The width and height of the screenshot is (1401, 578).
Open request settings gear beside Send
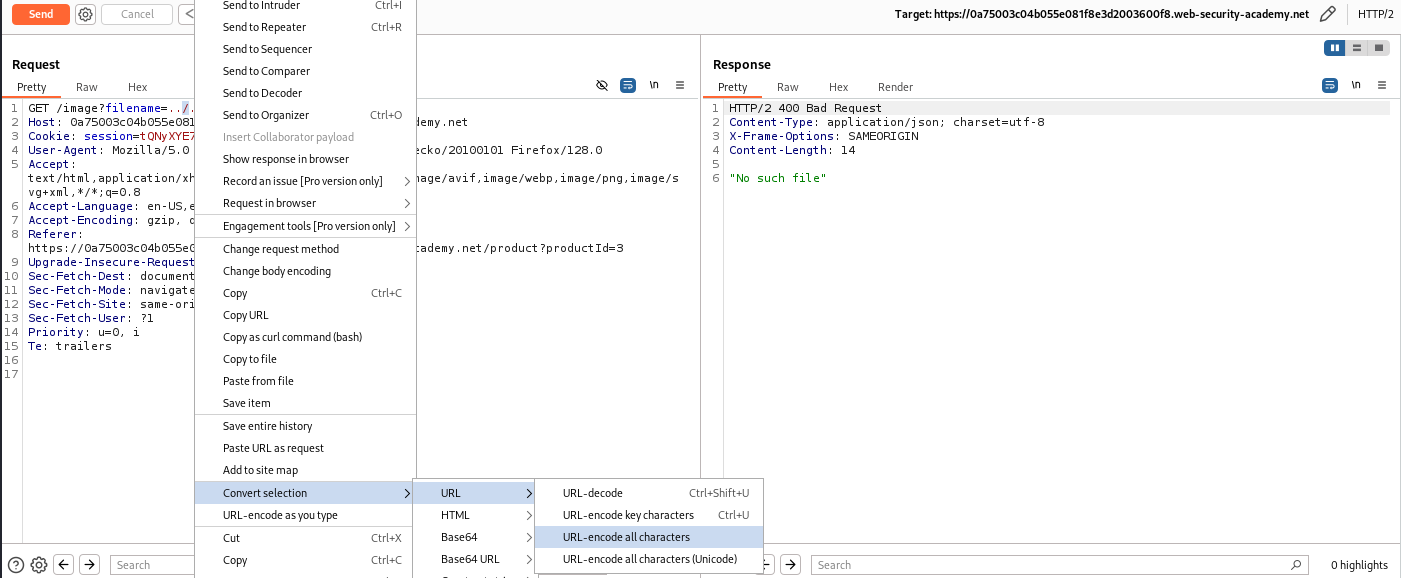[x=86, y=14]
